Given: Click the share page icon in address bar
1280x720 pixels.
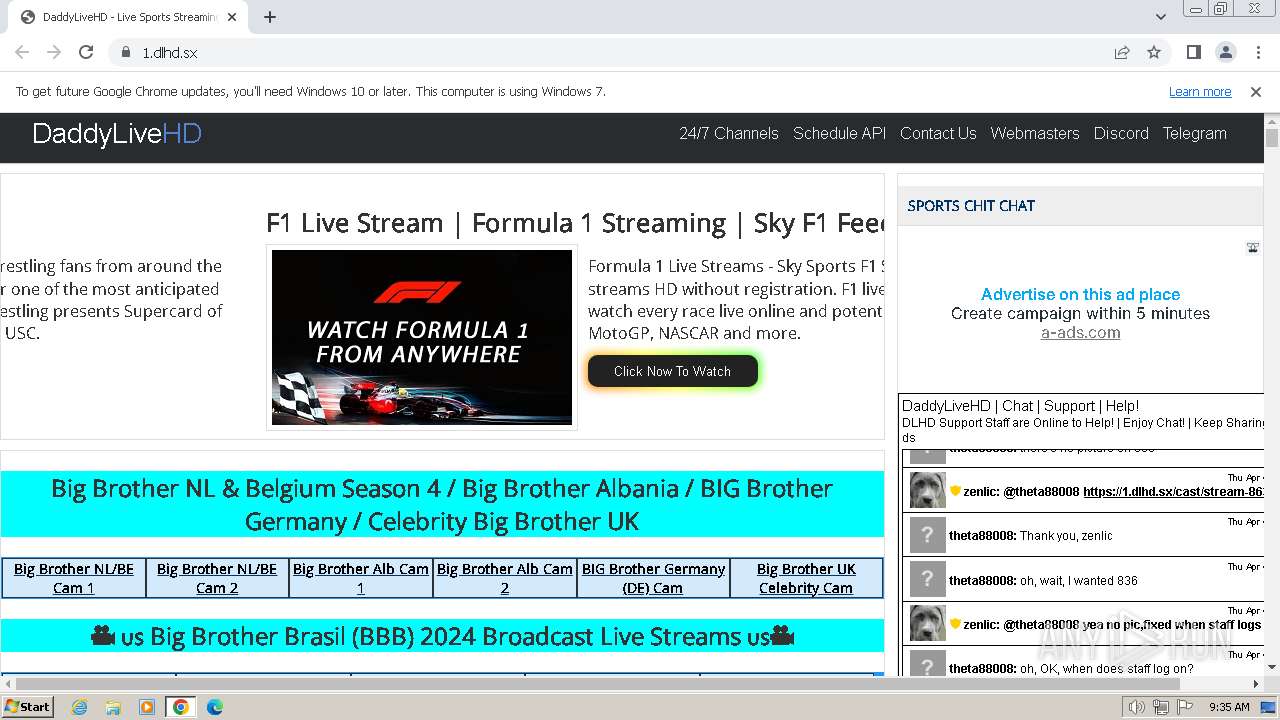Looking at the screenshot, I should (x=1122, y=52).
